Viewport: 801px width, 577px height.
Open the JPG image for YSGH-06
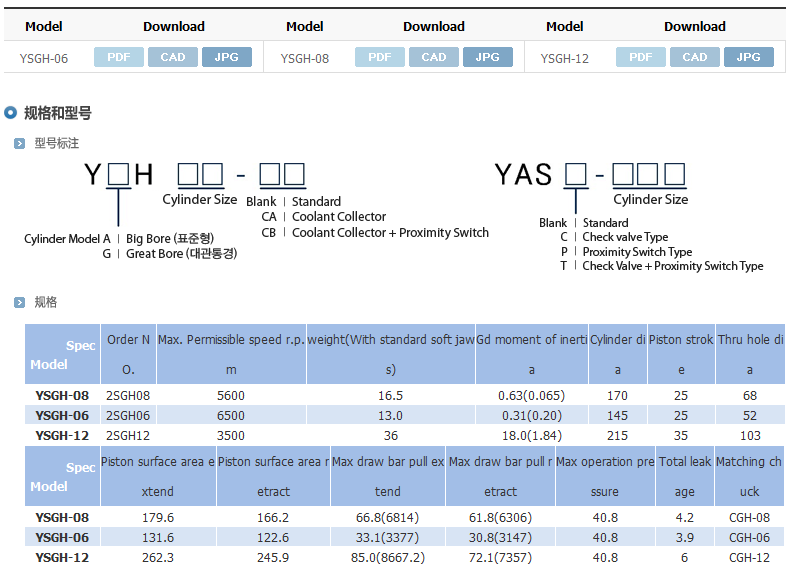[x=227, y=57]
